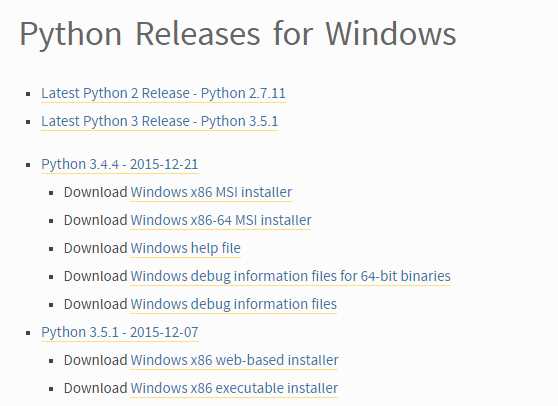Get the Windows help file
Viewport: 558px width, 406px height.
pos(185,248)
